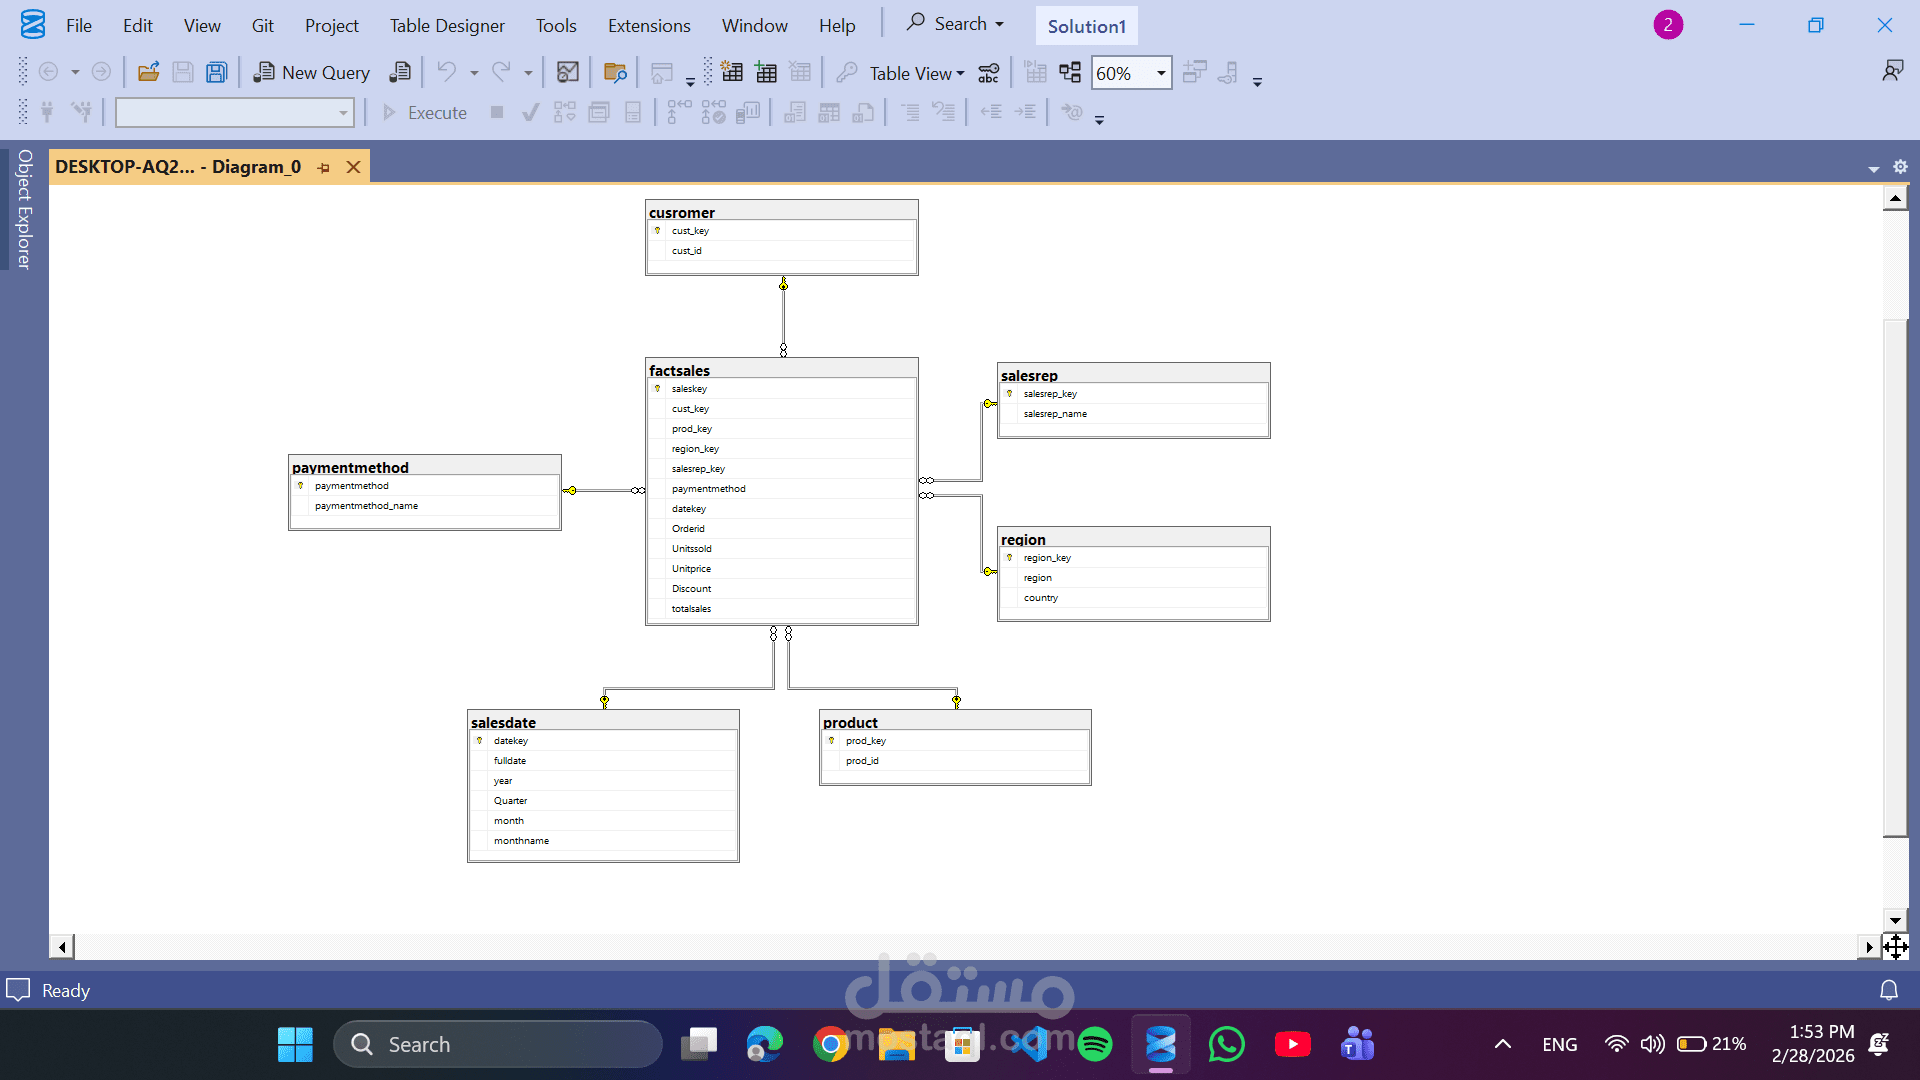Click the tab settings gear icon
This screenshot has height=1080, width=1920.
coord(1900,167)
